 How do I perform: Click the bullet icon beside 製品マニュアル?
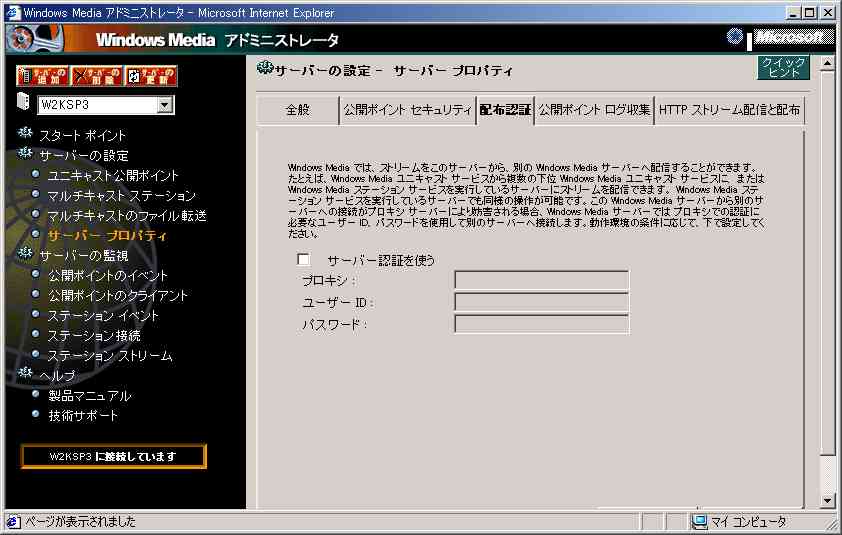click(35, 394)
